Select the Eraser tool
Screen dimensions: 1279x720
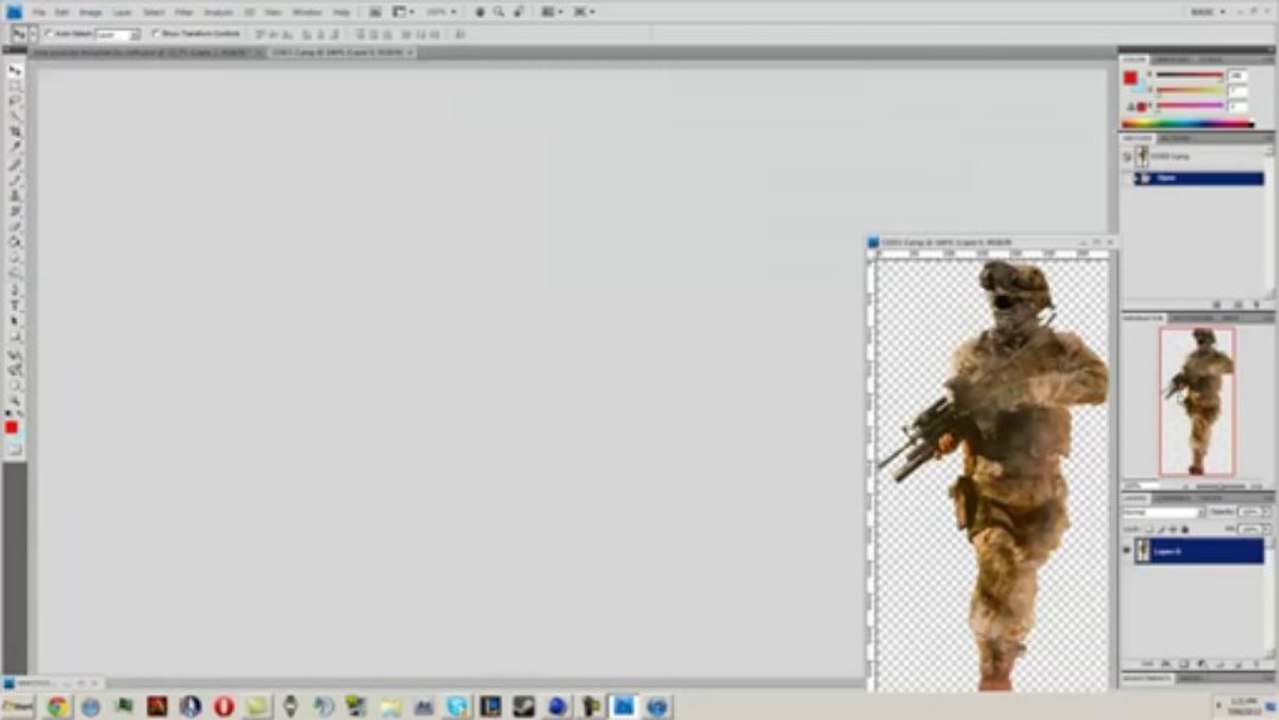click(15, 225)
